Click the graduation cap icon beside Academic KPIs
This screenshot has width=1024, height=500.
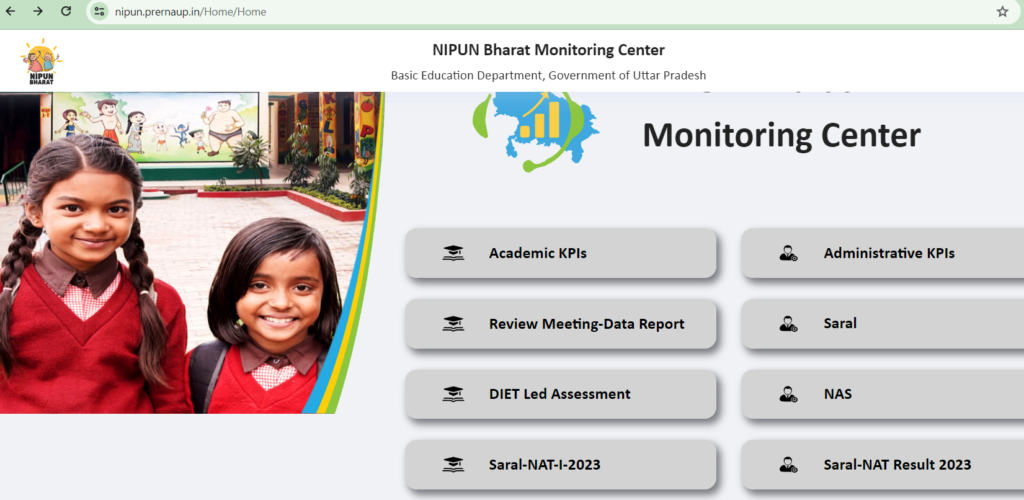point(453,254)
